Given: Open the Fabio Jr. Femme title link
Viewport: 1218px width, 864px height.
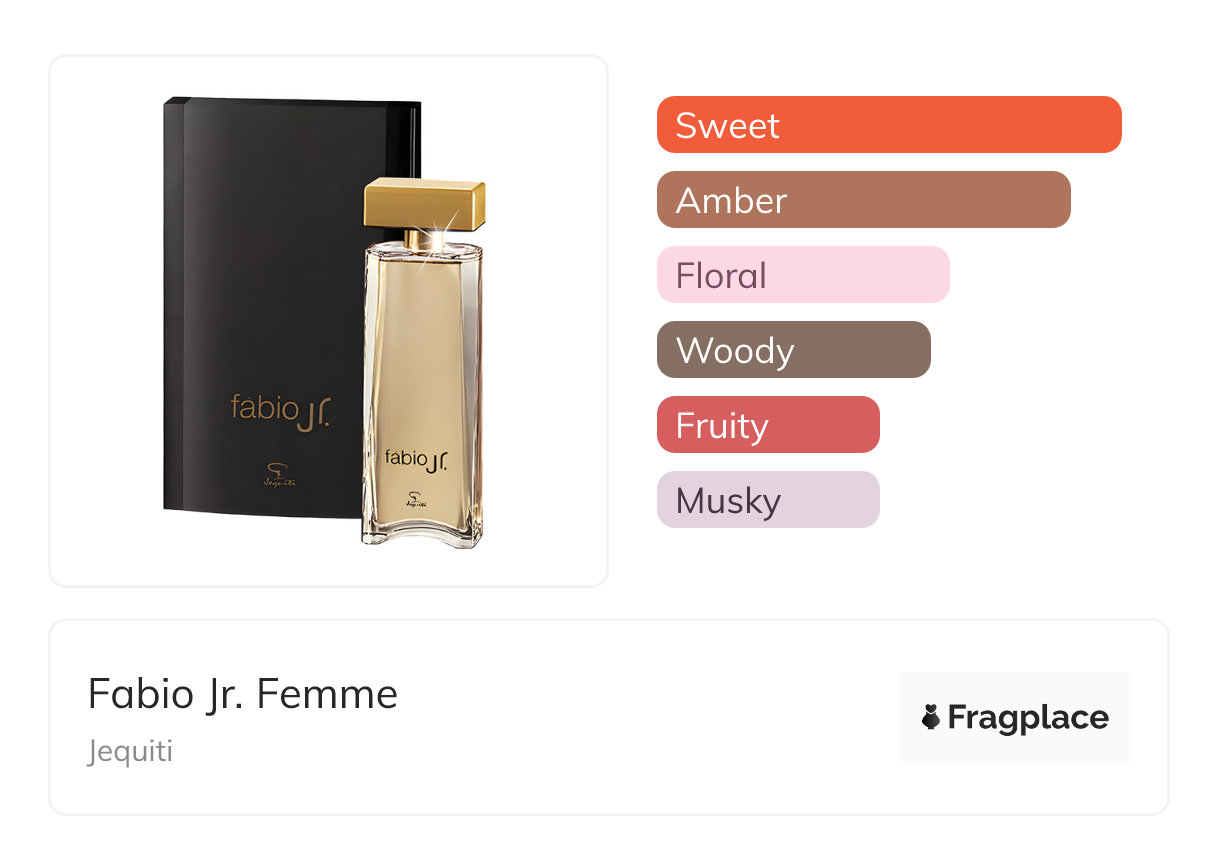Looking at the screenshot, I should (243, 694).
